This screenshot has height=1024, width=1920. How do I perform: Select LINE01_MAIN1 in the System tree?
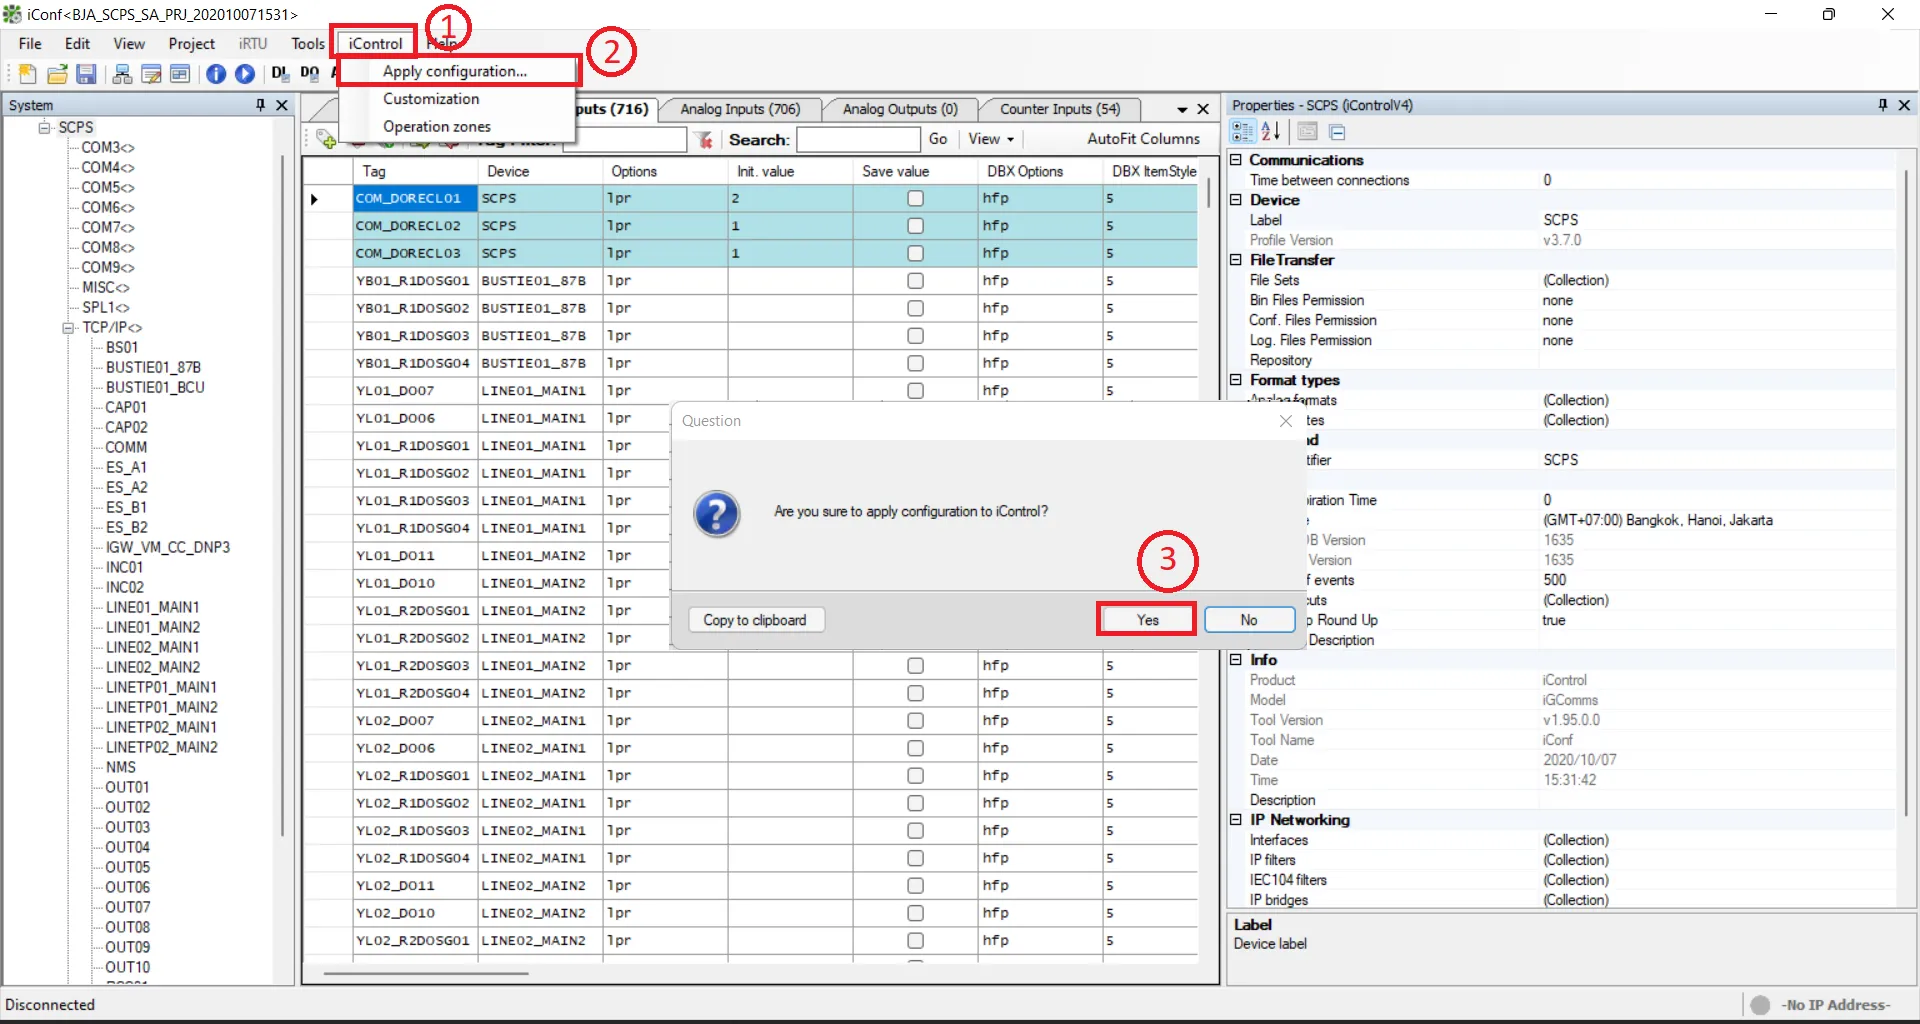(152, 607)
